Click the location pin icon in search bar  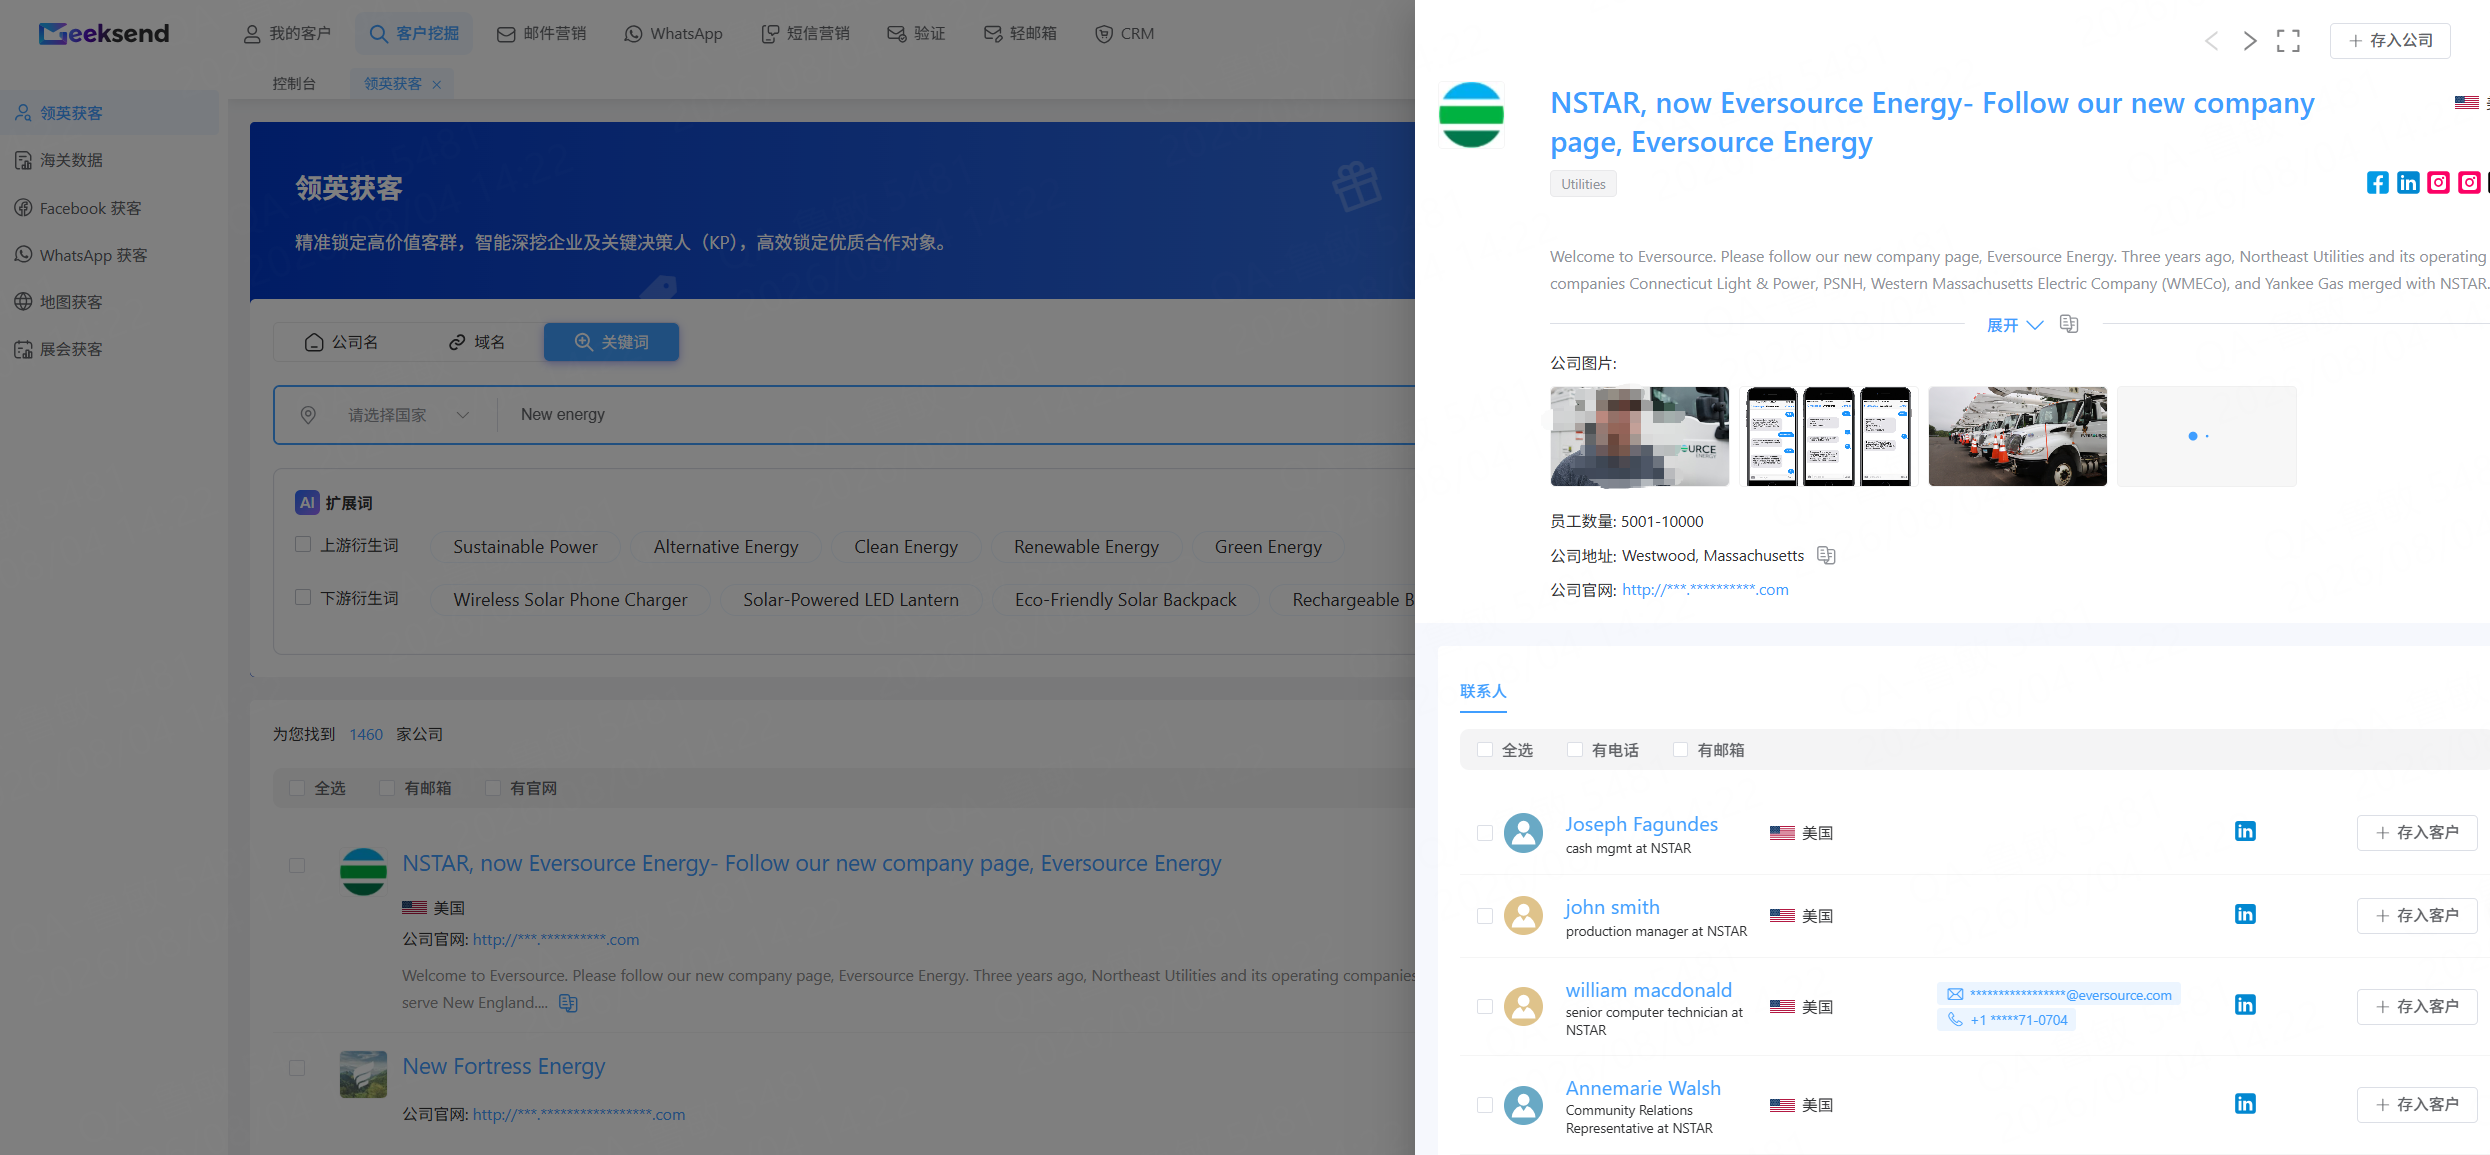pos(308,414)
